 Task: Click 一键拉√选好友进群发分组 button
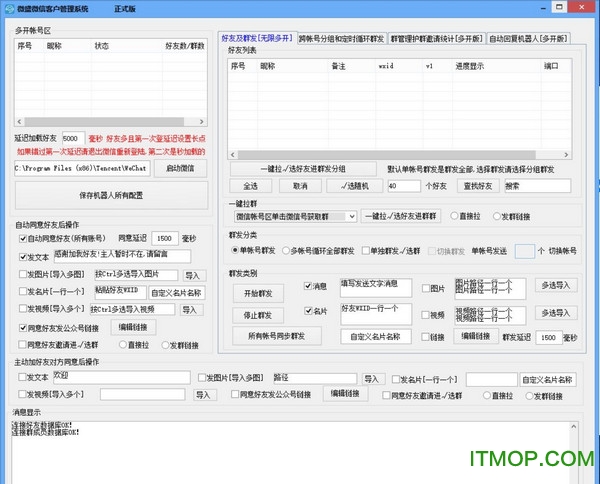pyautogui.click(x=303, y=169)
